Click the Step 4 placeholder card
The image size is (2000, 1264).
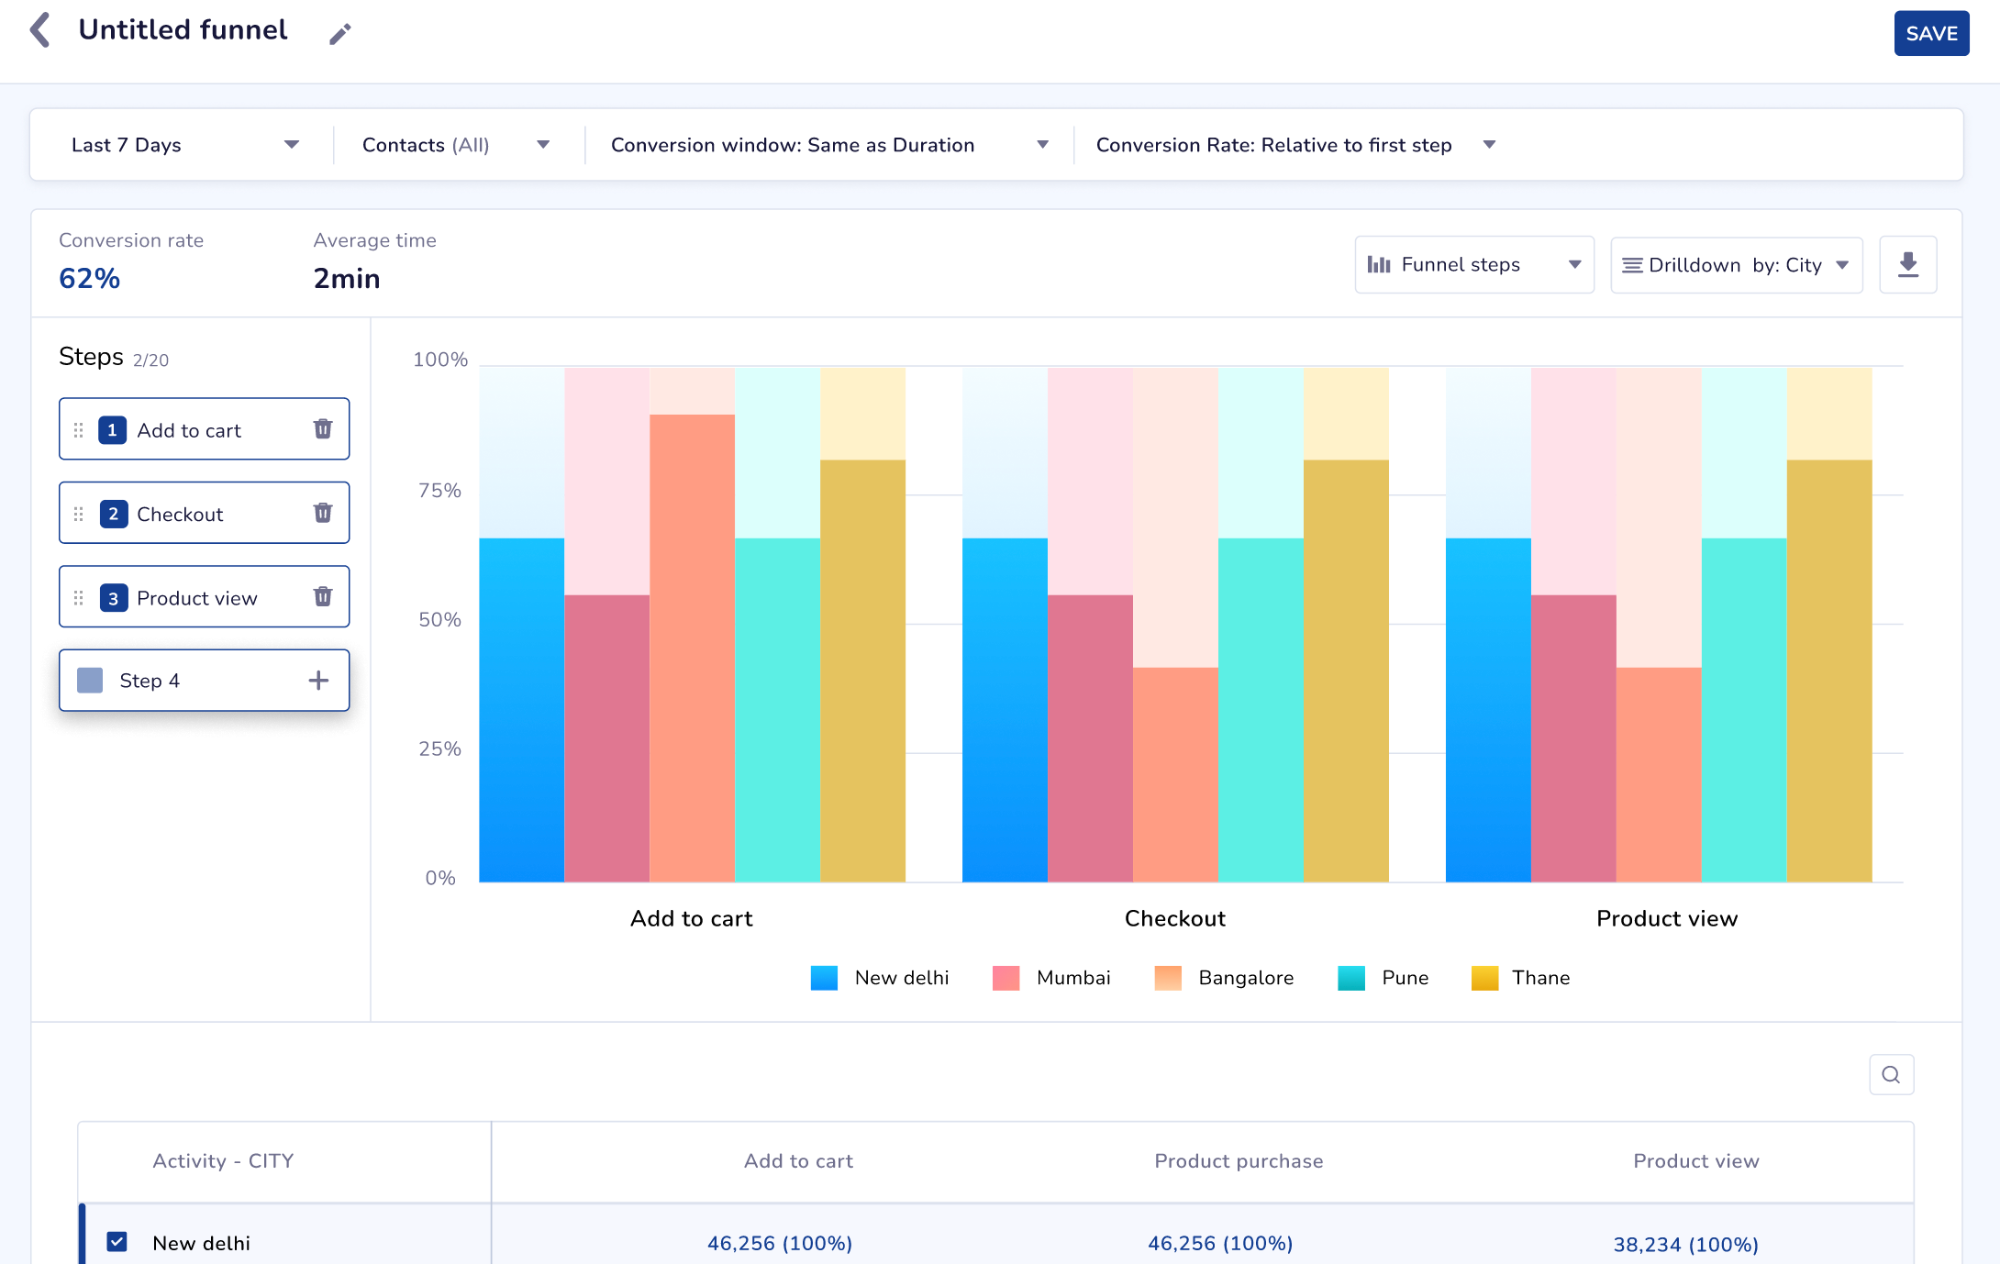pyautogui.click(x=204, y=681)
